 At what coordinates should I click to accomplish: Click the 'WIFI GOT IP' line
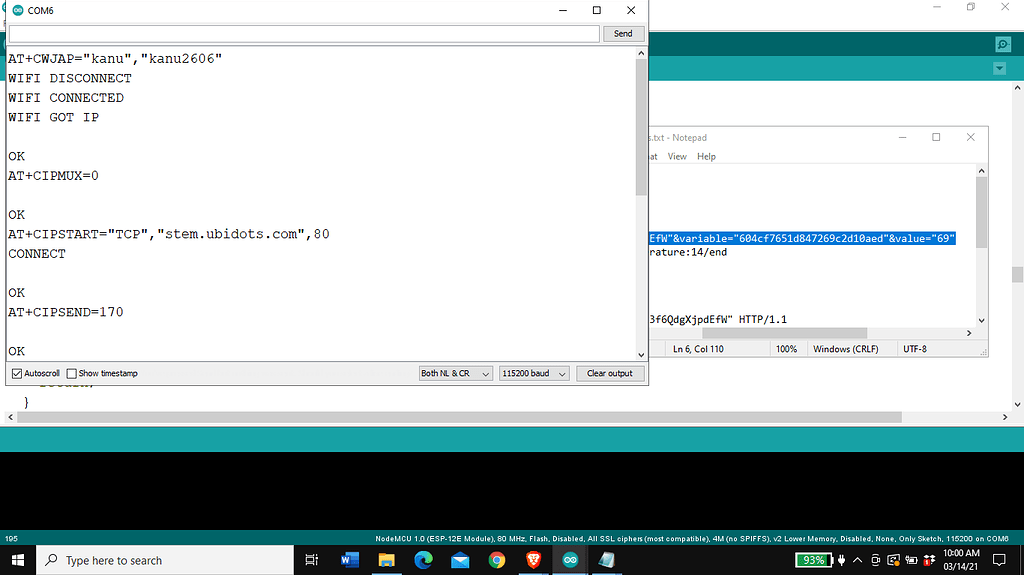point(54,118)
